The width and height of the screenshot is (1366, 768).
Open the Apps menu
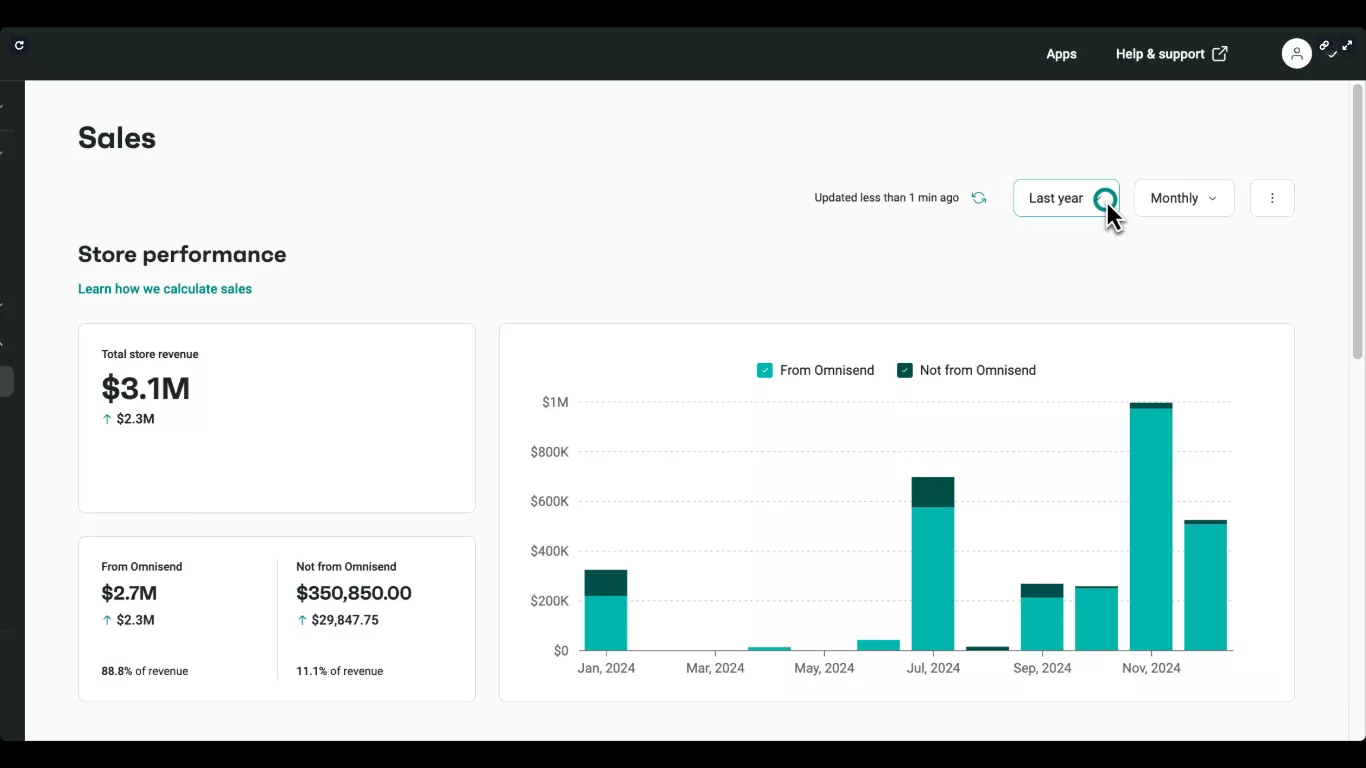click(1061, 54)
